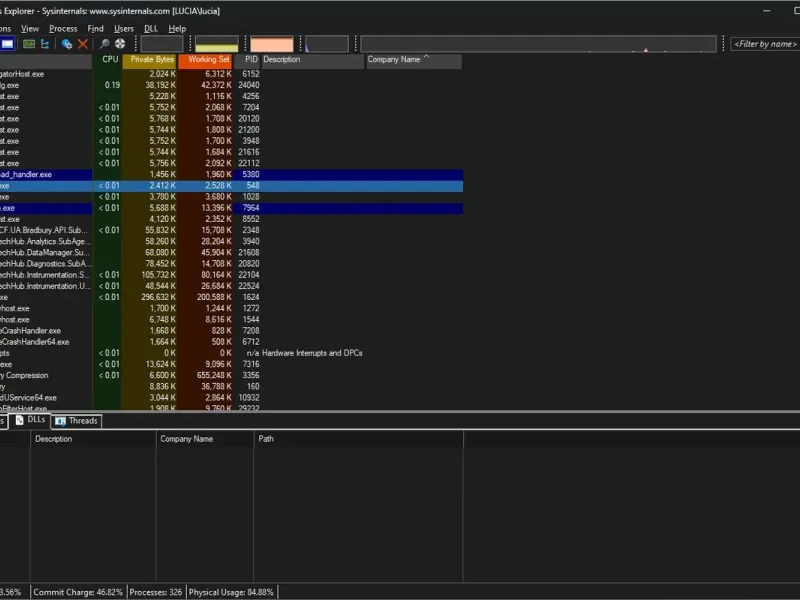The width and height of the screenshot is (800, 600).
Task: Select the process row with PID 548
Action: pos(232,186)
